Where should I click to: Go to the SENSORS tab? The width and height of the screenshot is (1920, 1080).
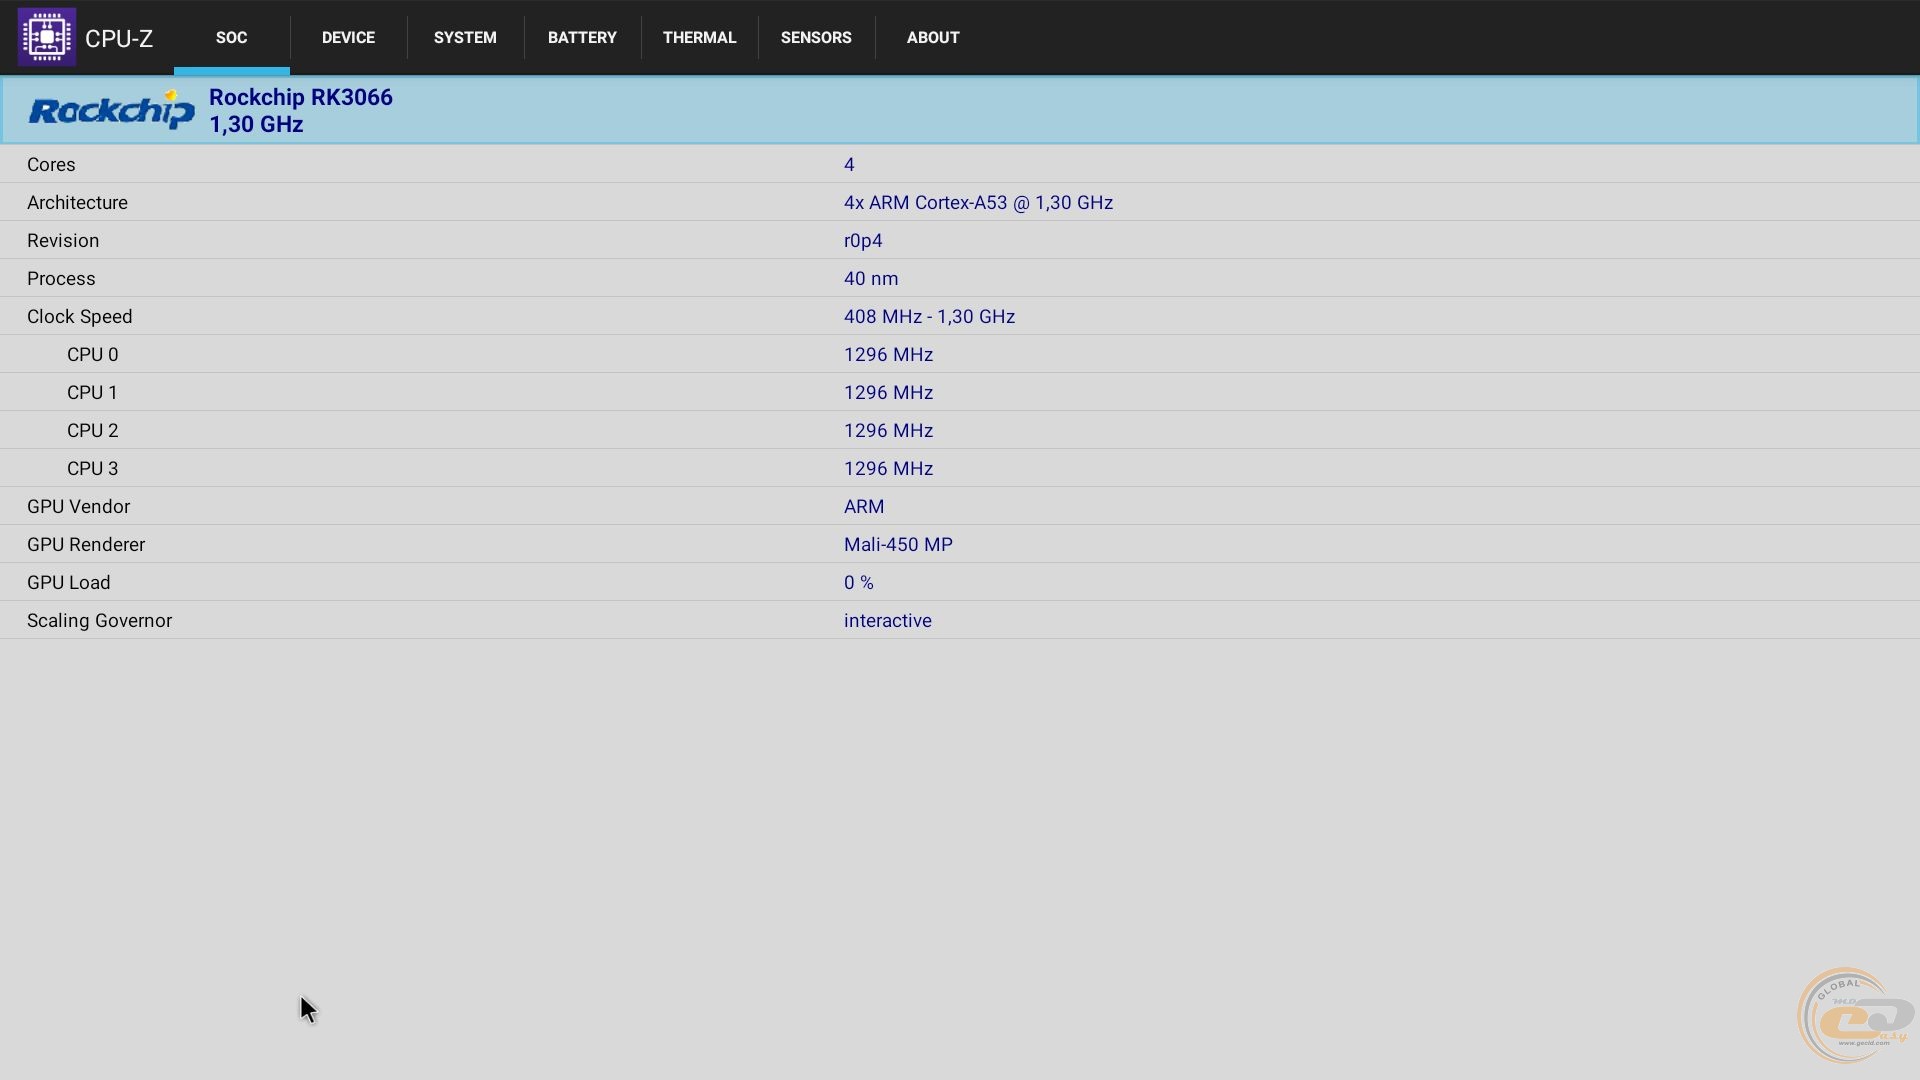816,37
